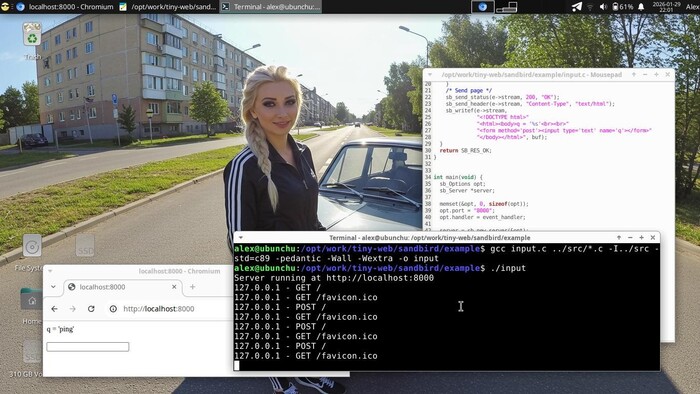Screen dimensions: 700x394
Task: Open the volume control in system tray
Action: pyautogui.click(x=603, y=7)
